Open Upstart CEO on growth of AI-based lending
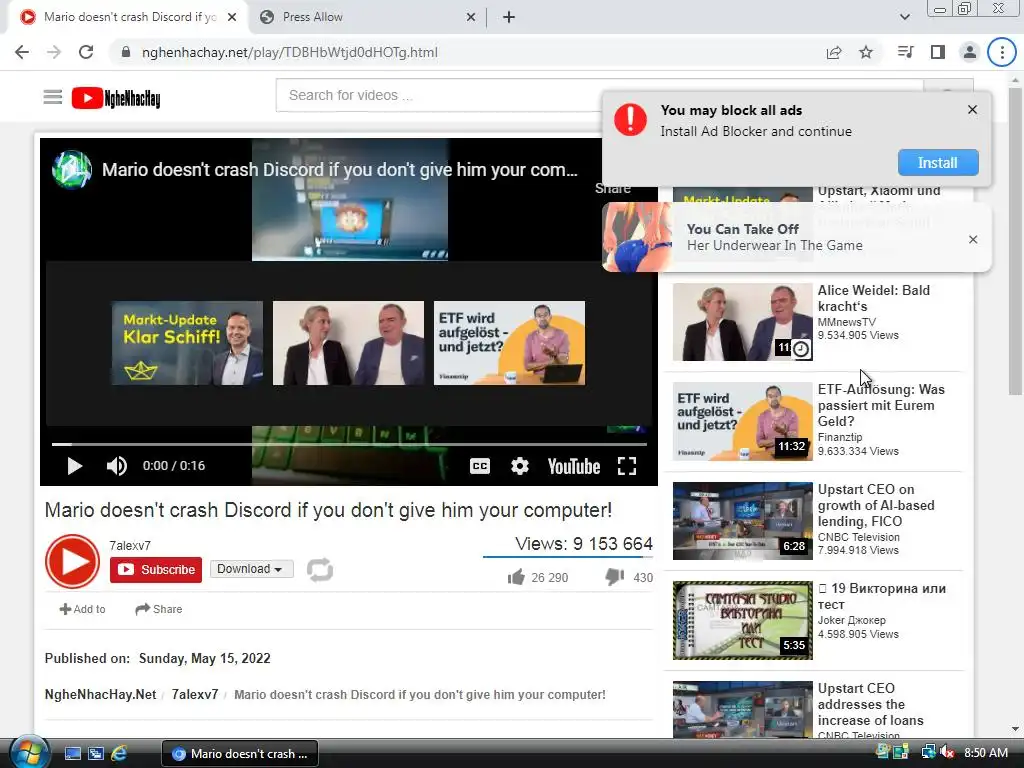The width and height of the screenshot is (1024, 768). click(x=876, y=505)
